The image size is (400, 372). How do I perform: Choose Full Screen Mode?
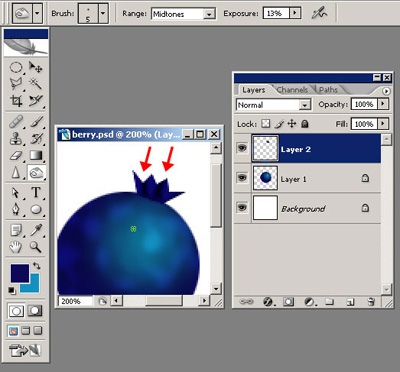click(x=38, y=331)
